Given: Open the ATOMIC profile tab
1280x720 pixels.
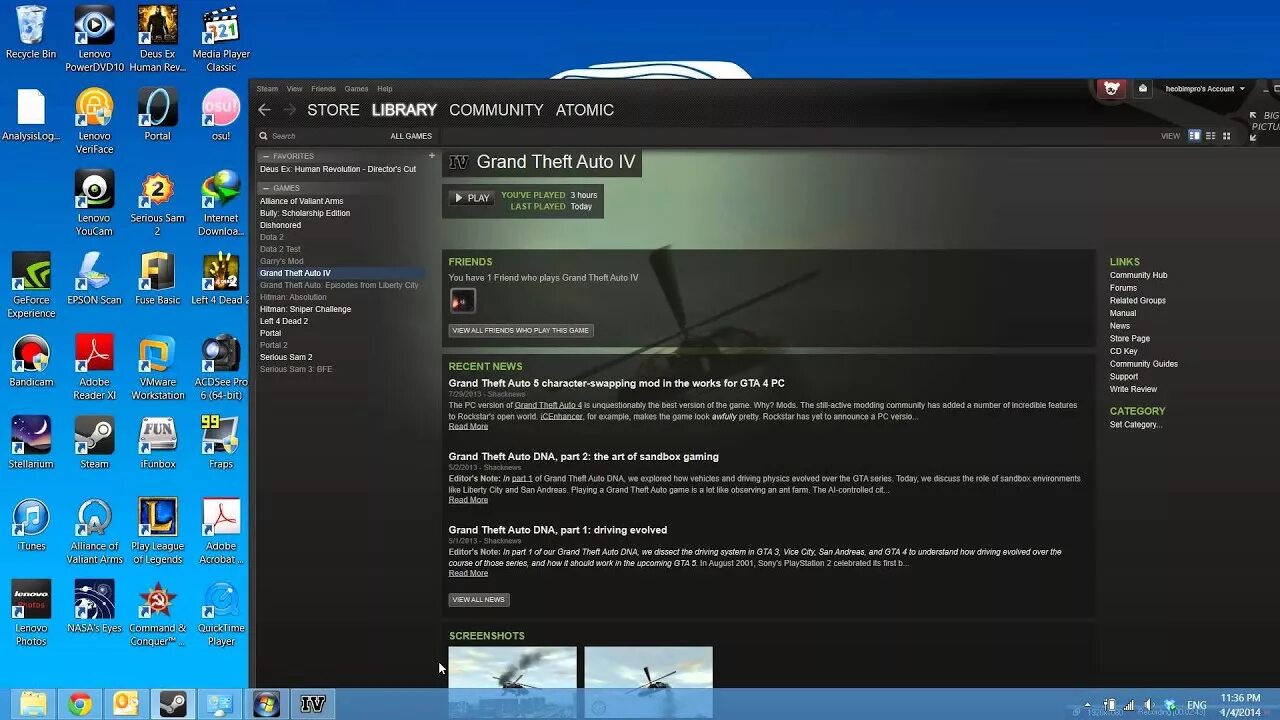Looking at the screenshot, I should [585, 110].
